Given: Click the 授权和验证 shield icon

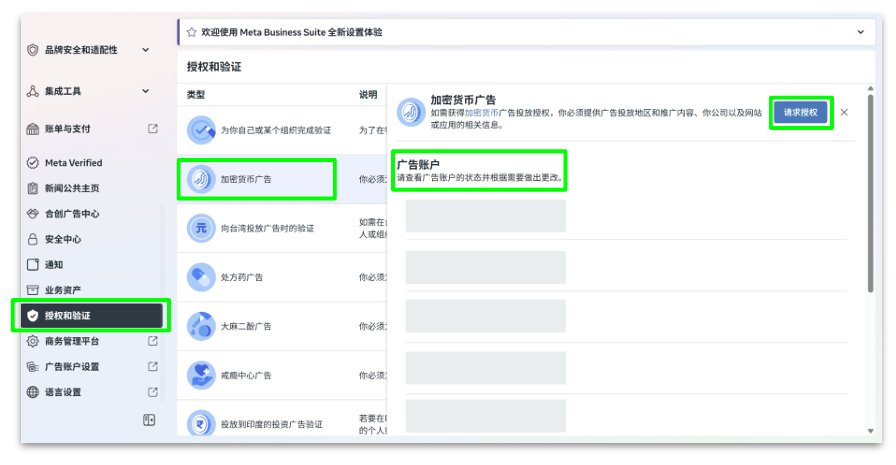Looking at the screenshot, I should coord(33,315).
